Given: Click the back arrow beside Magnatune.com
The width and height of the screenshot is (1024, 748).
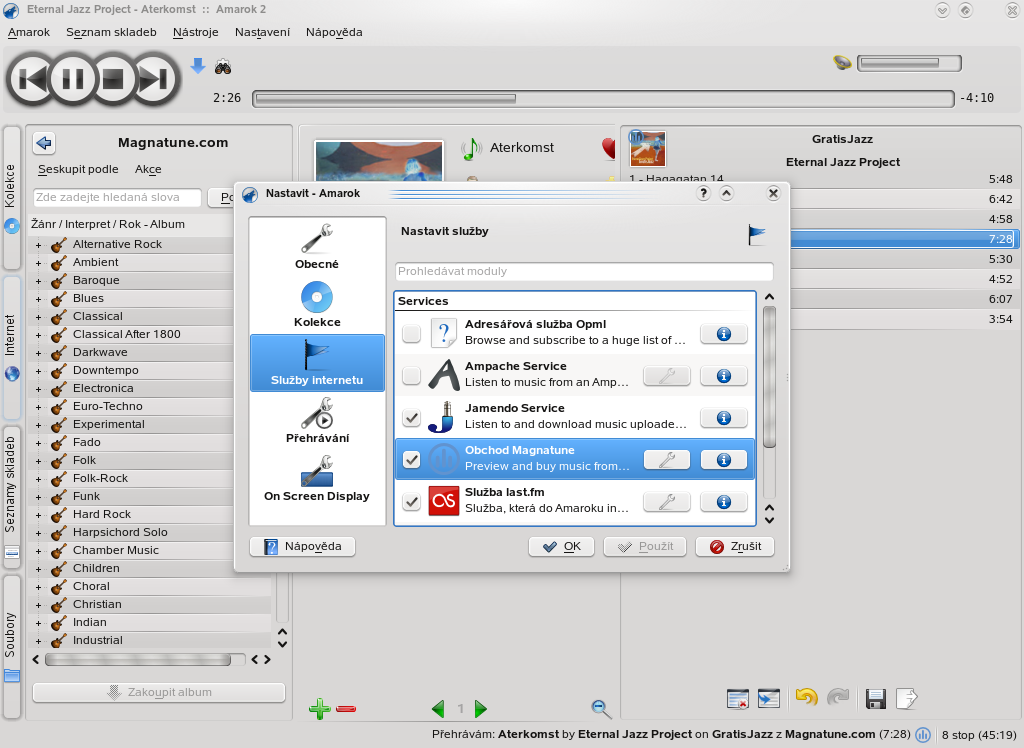Looking at the screenshot, I should click(x=43, y=143).
